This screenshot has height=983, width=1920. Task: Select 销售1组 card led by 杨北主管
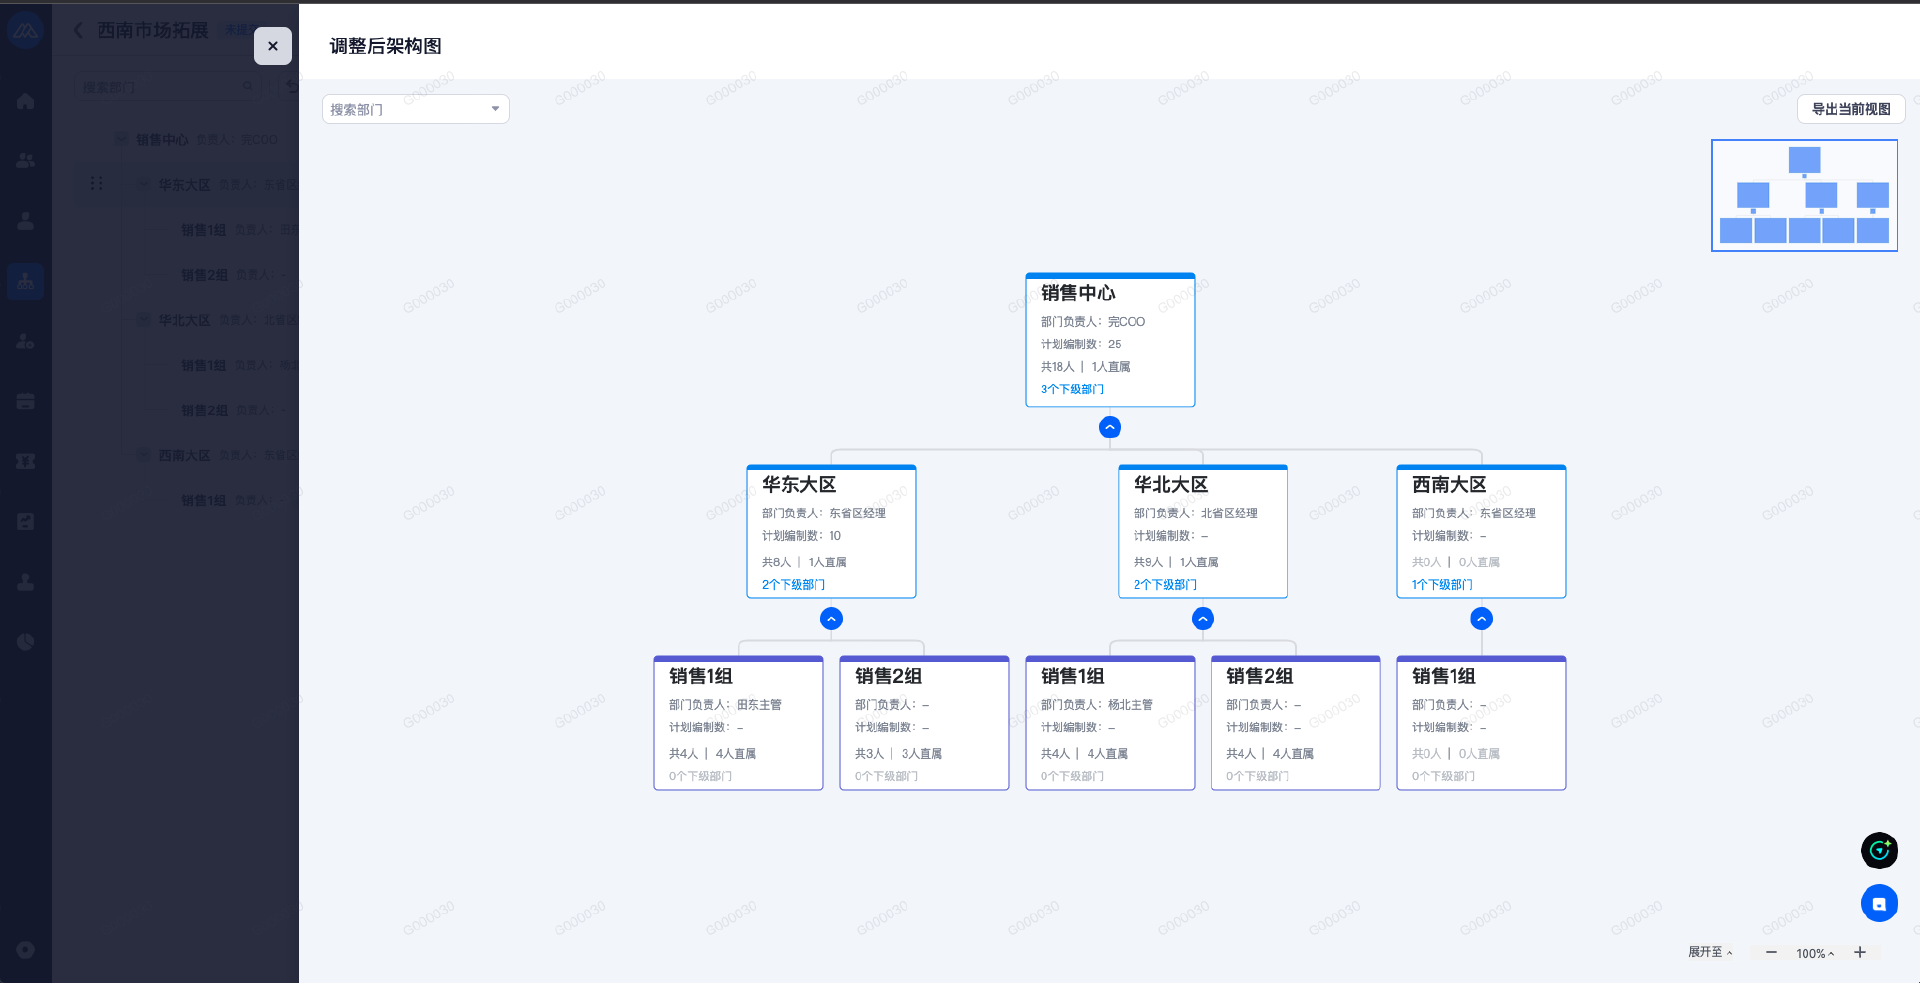[1110, 723]
